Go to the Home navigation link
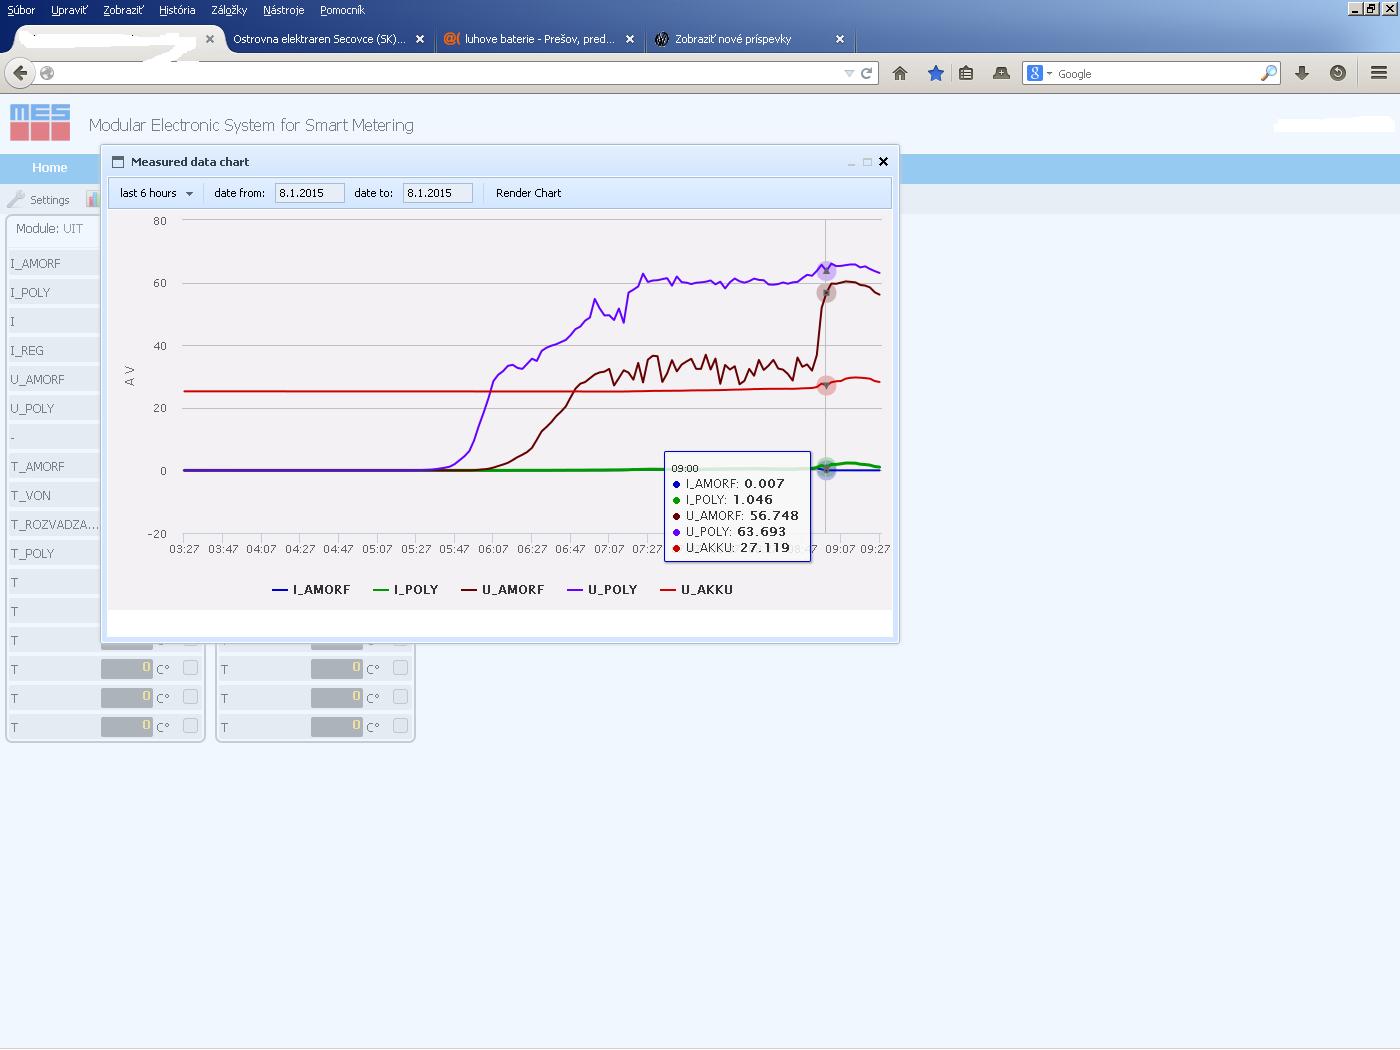Viewport: 1400px width, 1050px height. (49, 168)
